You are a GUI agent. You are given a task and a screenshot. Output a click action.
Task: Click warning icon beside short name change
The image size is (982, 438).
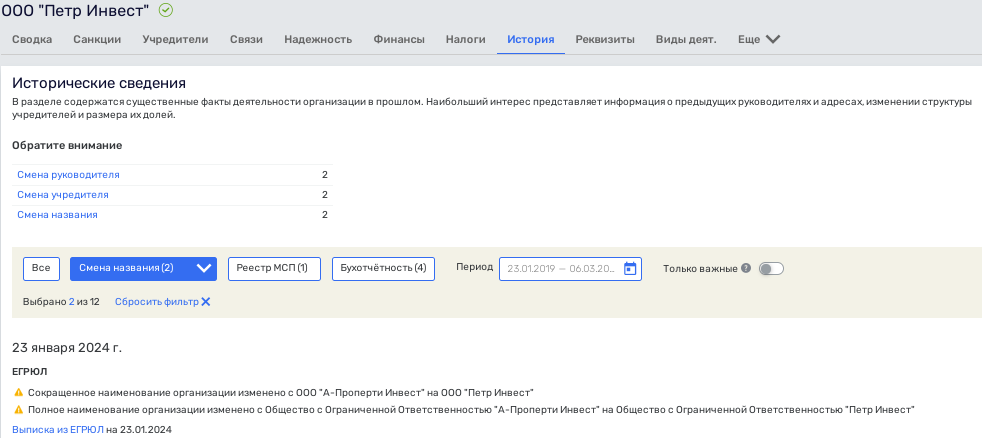18,393
